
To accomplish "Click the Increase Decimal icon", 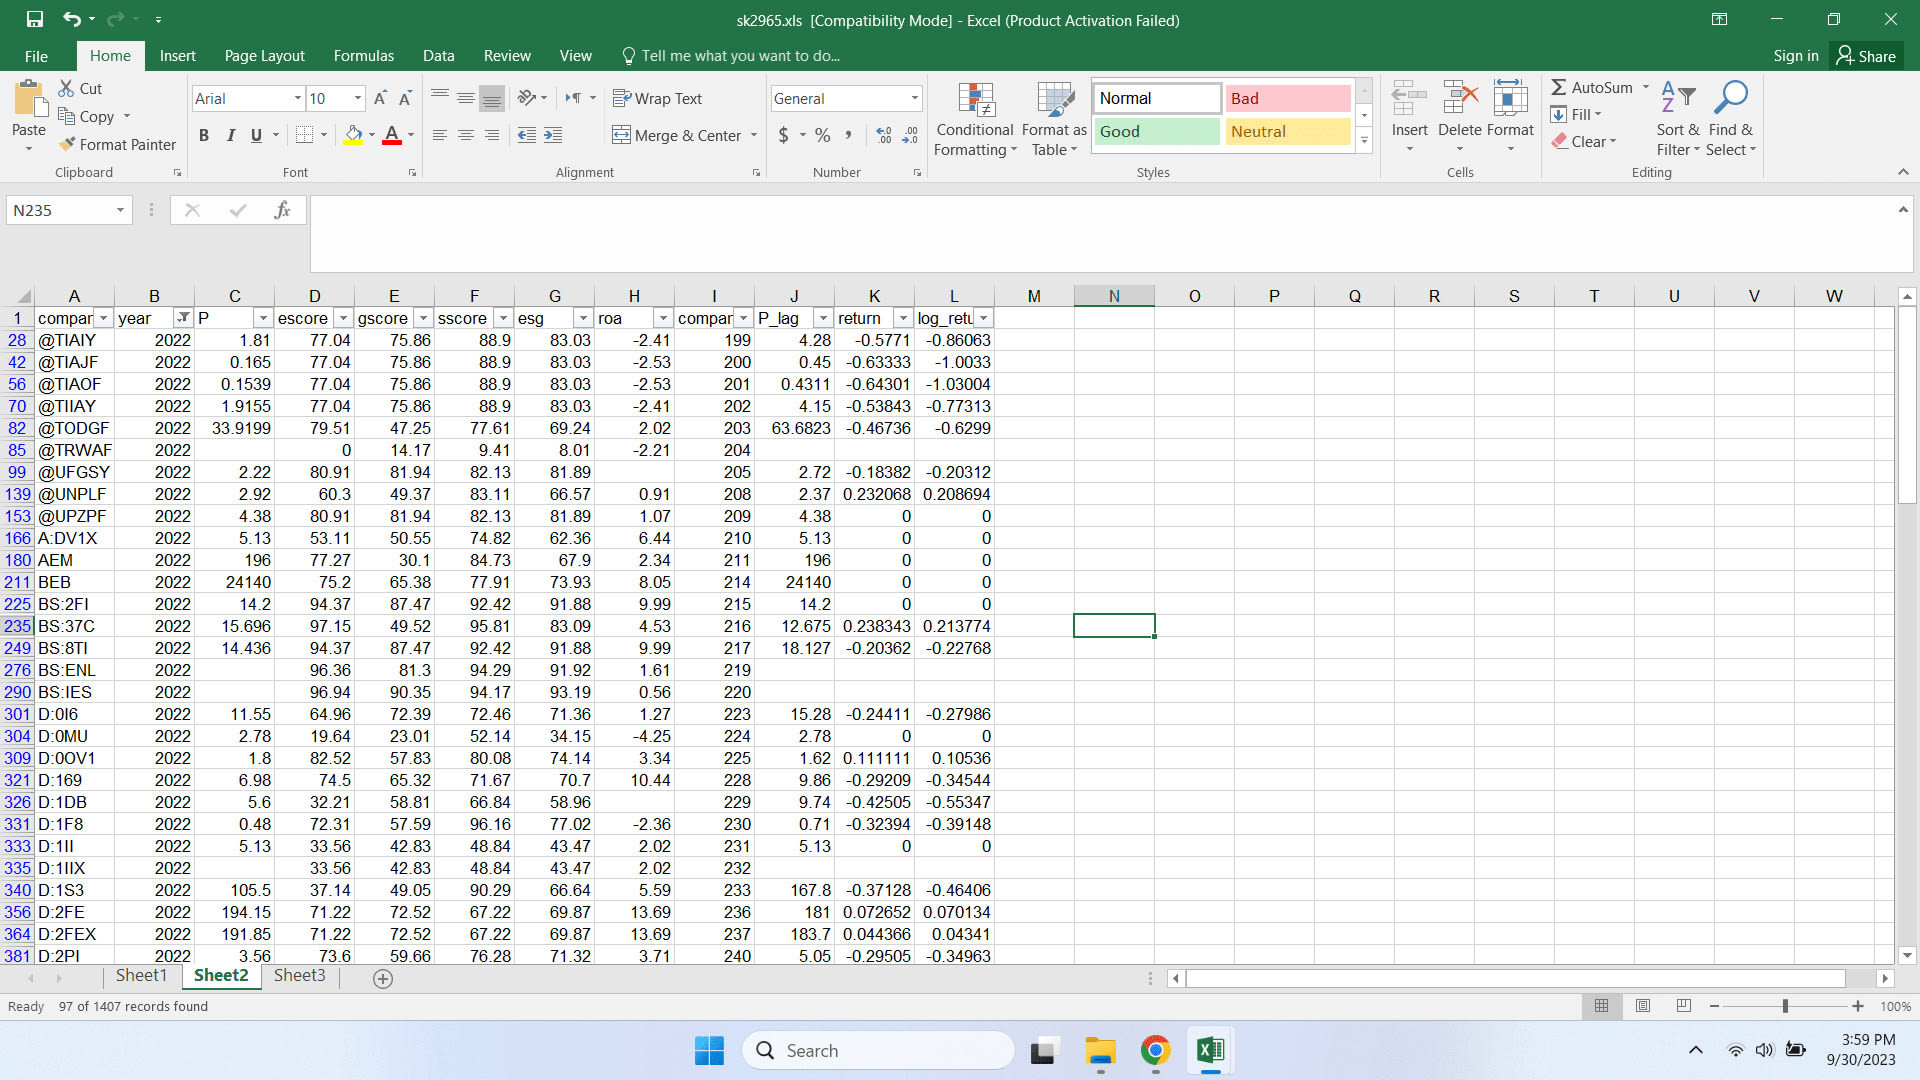I will tap(884, 135).
